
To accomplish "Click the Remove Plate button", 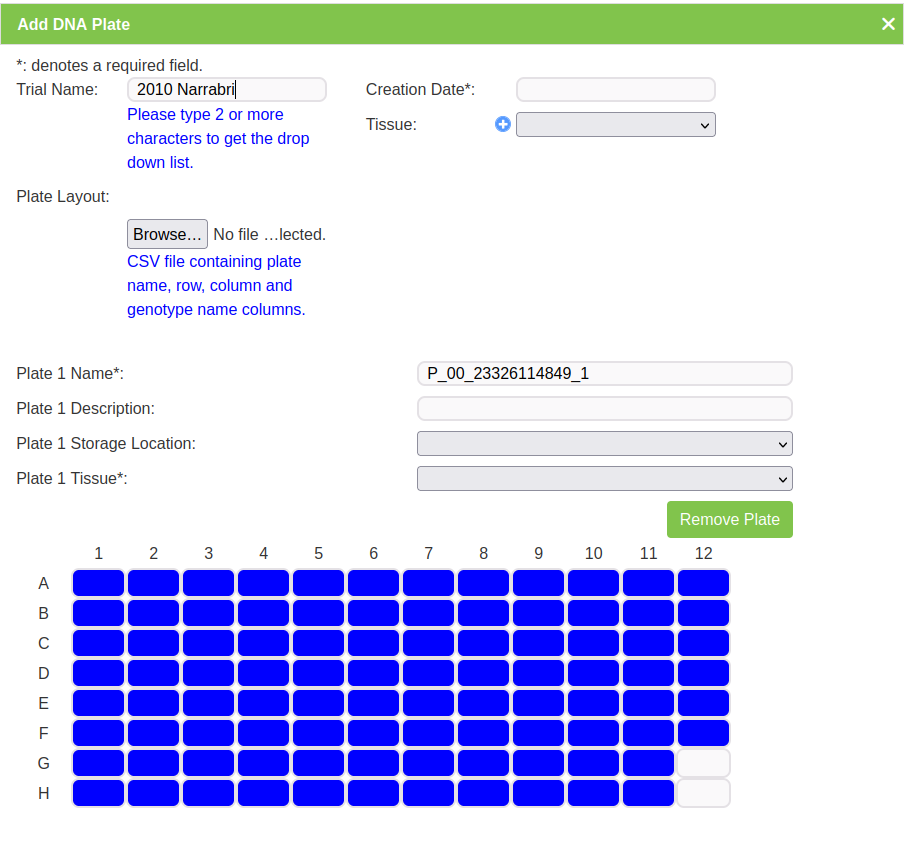I will 729,519.
